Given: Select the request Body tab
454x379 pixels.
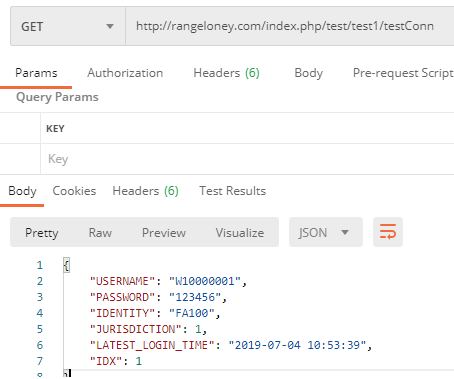Looking at the screenshot, I should [309, 73].
